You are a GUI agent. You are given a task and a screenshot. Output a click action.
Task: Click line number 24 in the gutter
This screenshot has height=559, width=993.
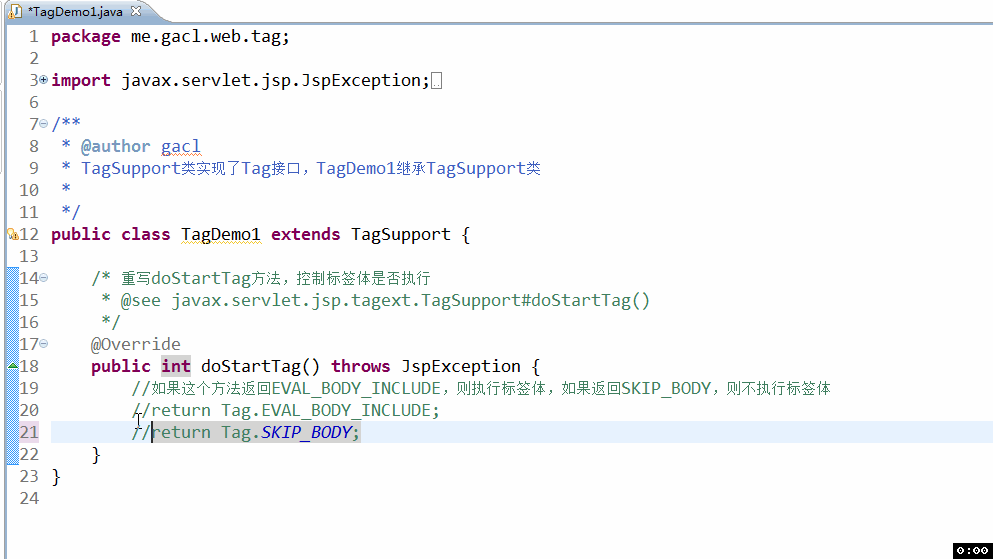pos(29,498)
